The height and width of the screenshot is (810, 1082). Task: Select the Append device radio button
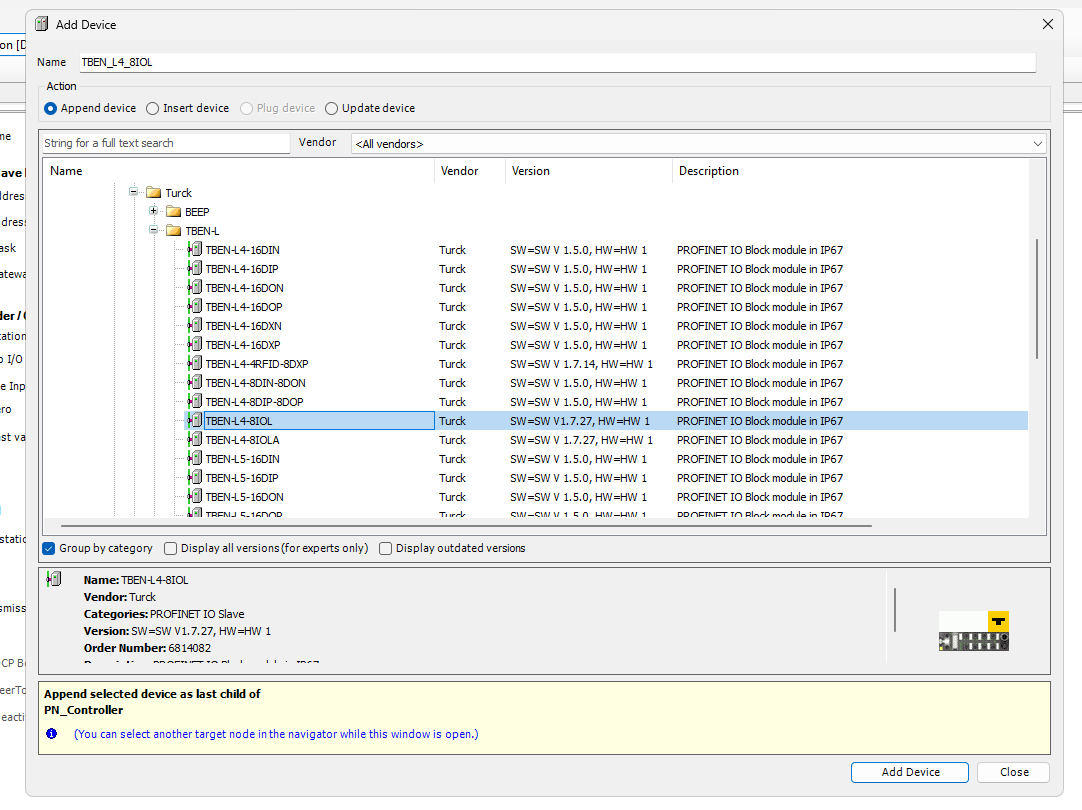[x=50, y=108]
